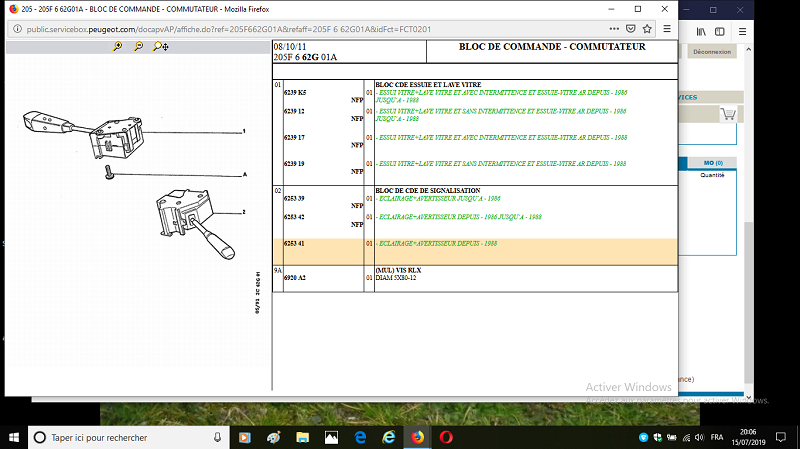Launch Microsoft Edge from taskbar
800x449 pixels.
click(x=360, y=437)
